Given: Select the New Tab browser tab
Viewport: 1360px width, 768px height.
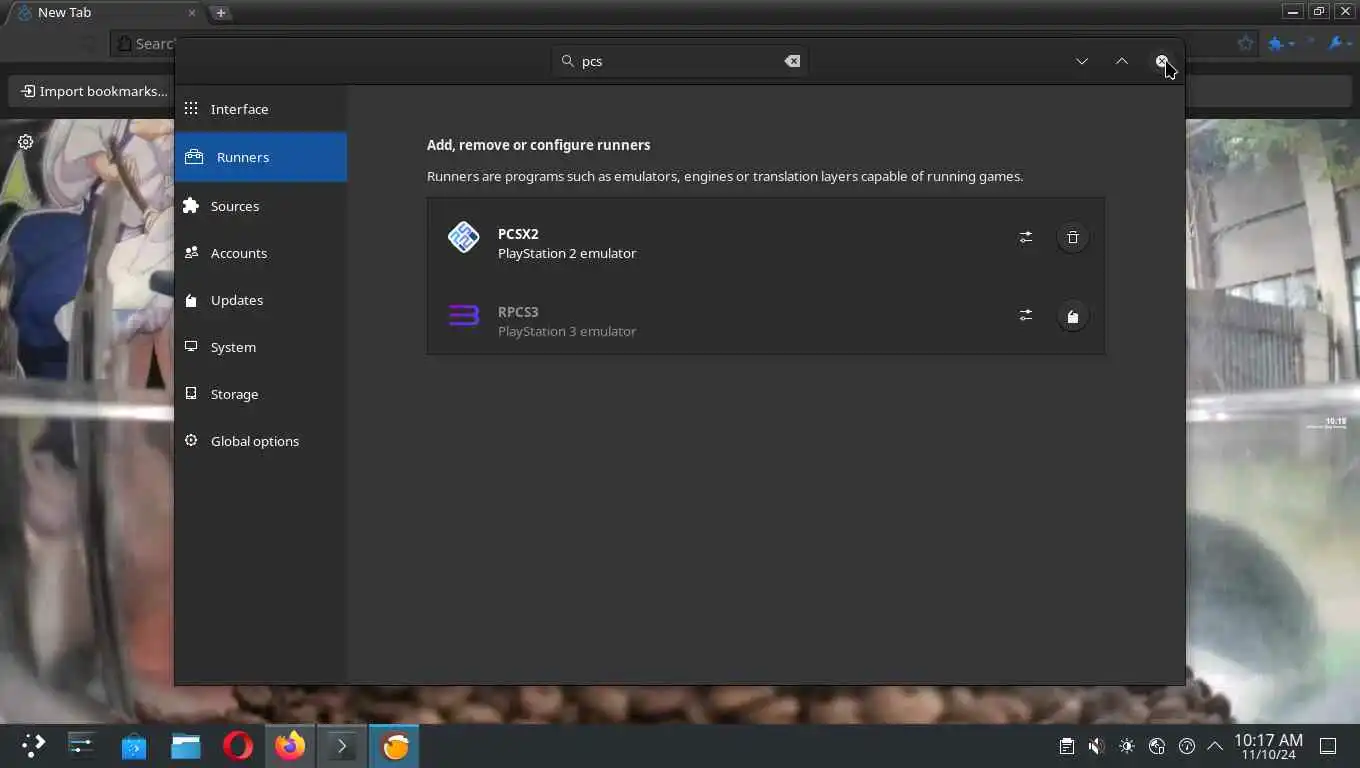Looking at the screenshot, I should [105, 13].
